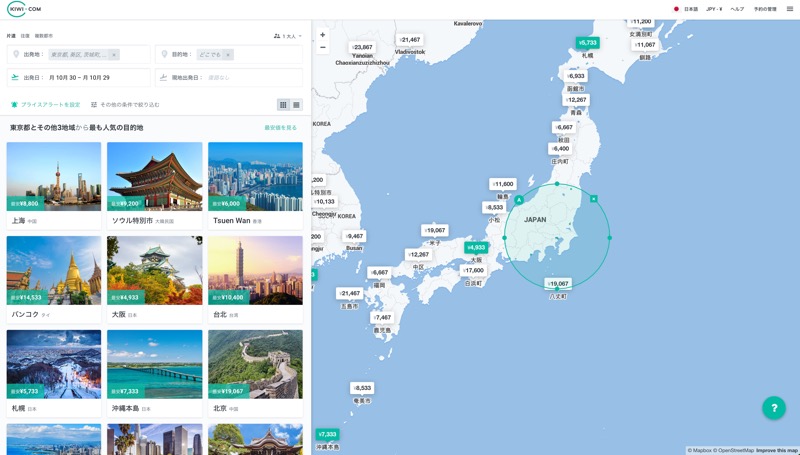Zoom out on the map

322,47
